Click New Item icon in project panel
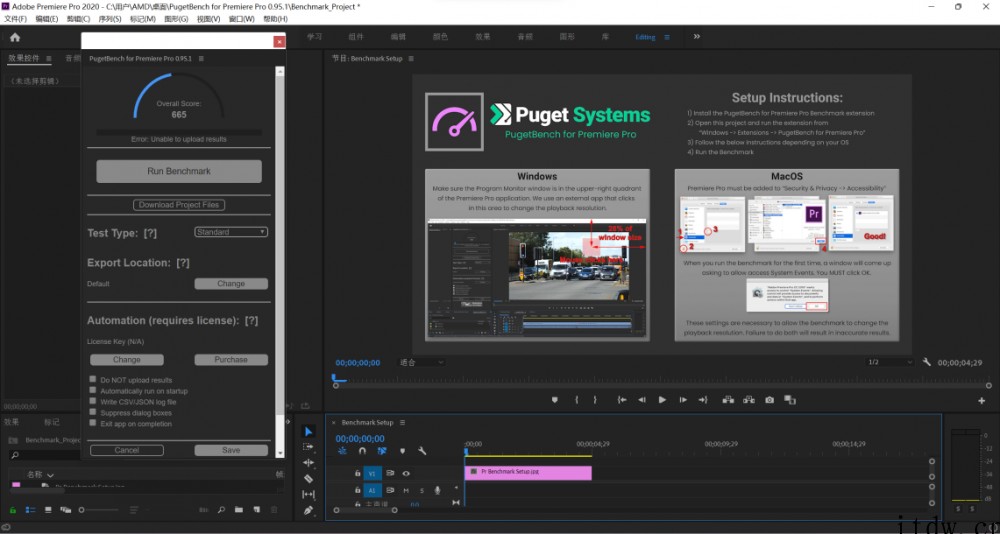This screenshot has width=1000, height=534. point(256,510)
